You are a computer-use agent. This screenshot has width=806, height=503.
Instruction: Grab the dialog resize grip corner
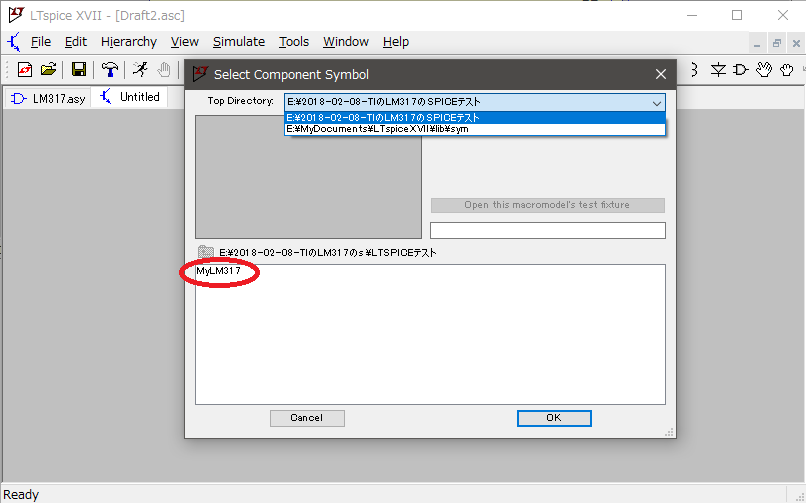(669, 433)
